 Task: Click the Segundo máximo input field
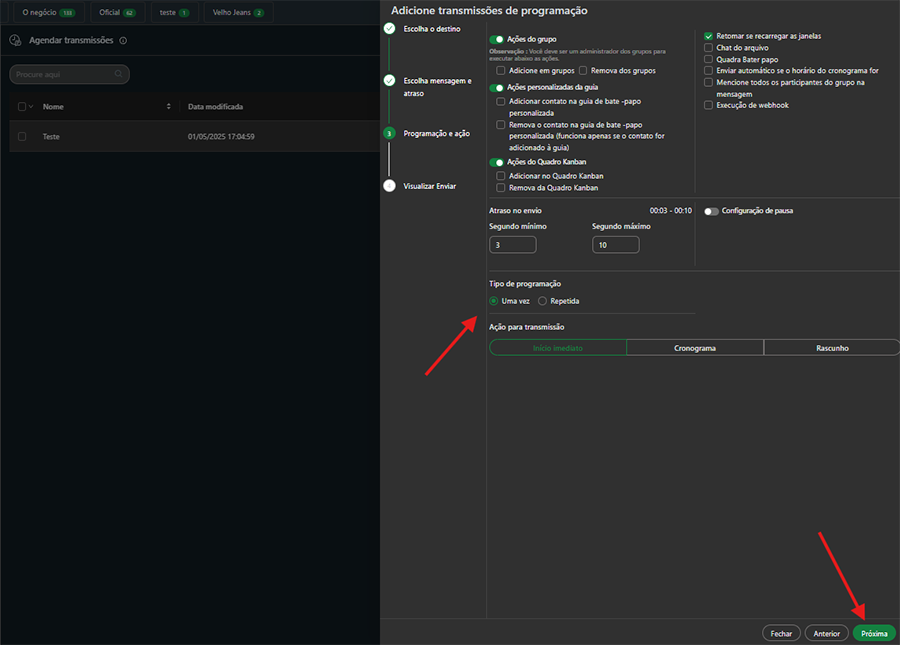[615, 245]
